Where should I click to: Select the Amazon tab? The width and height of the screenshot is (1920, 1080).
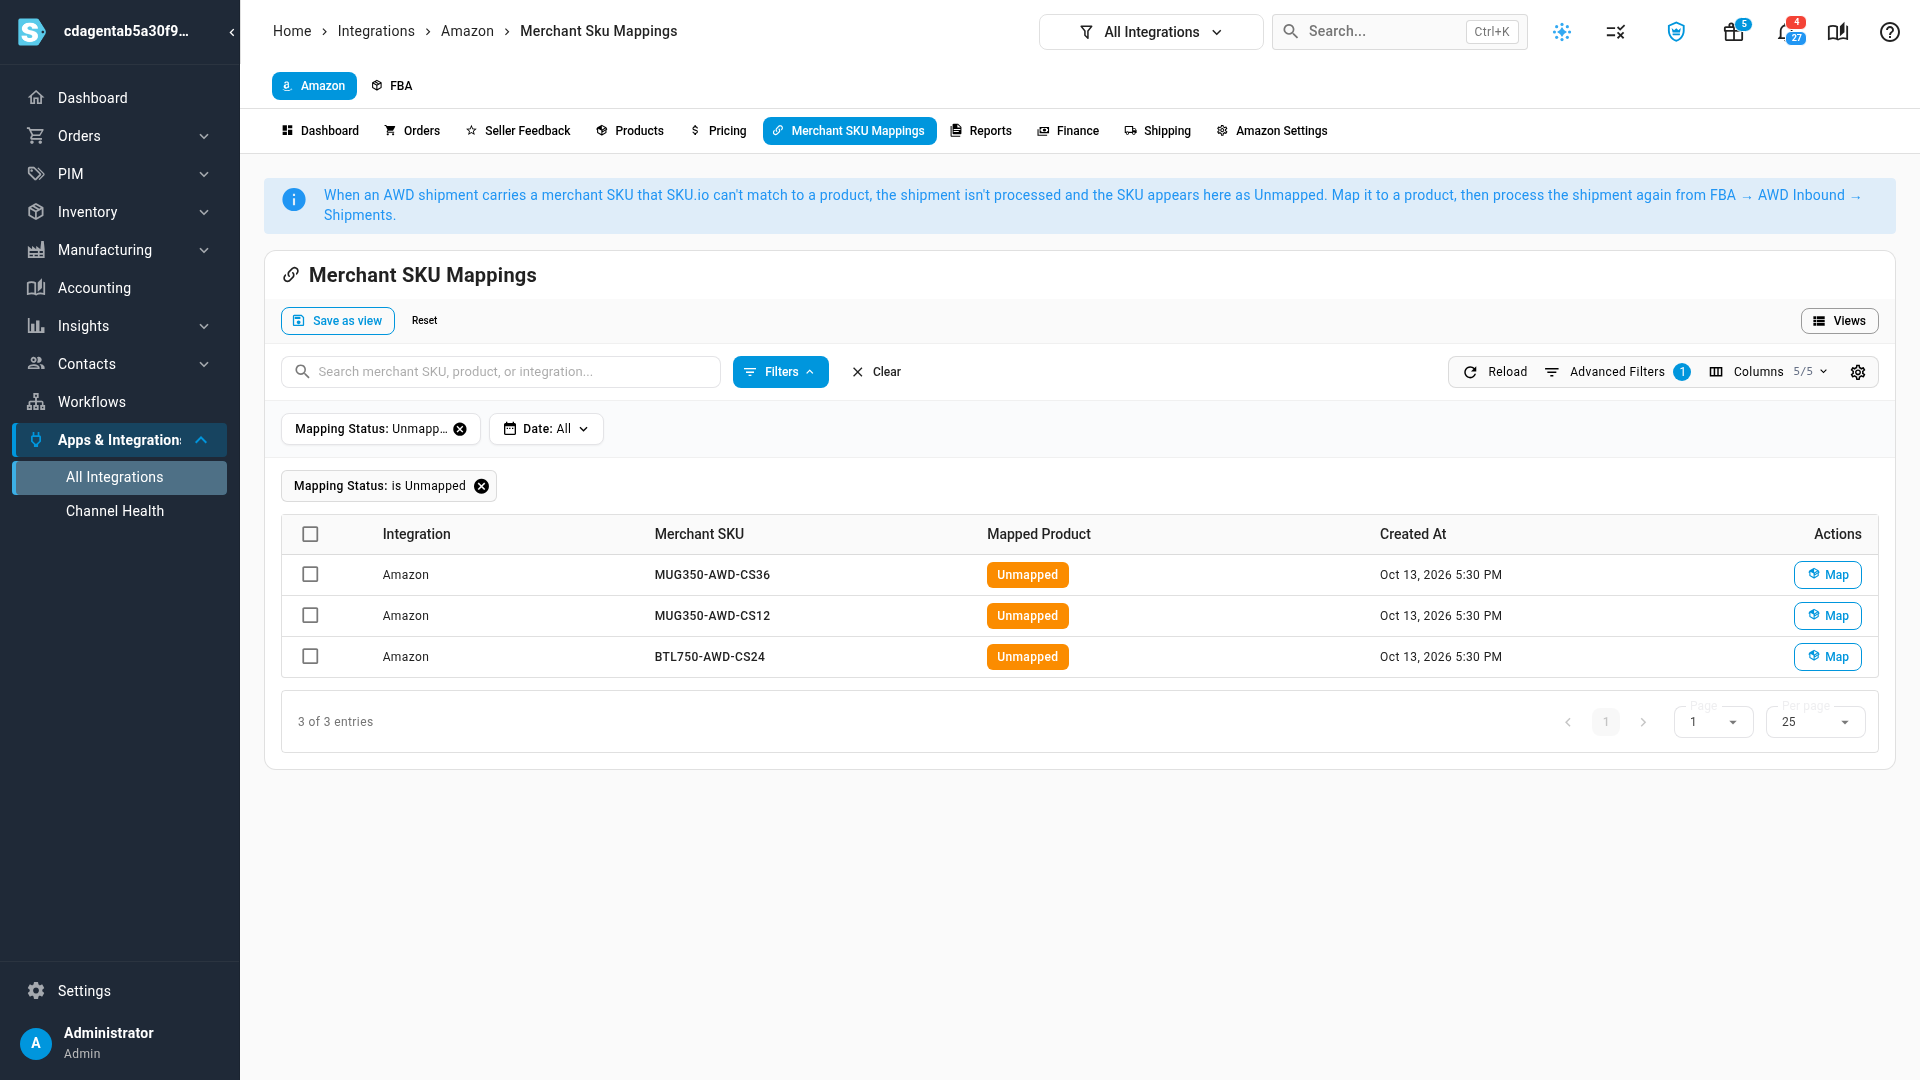tap(314, 86)
